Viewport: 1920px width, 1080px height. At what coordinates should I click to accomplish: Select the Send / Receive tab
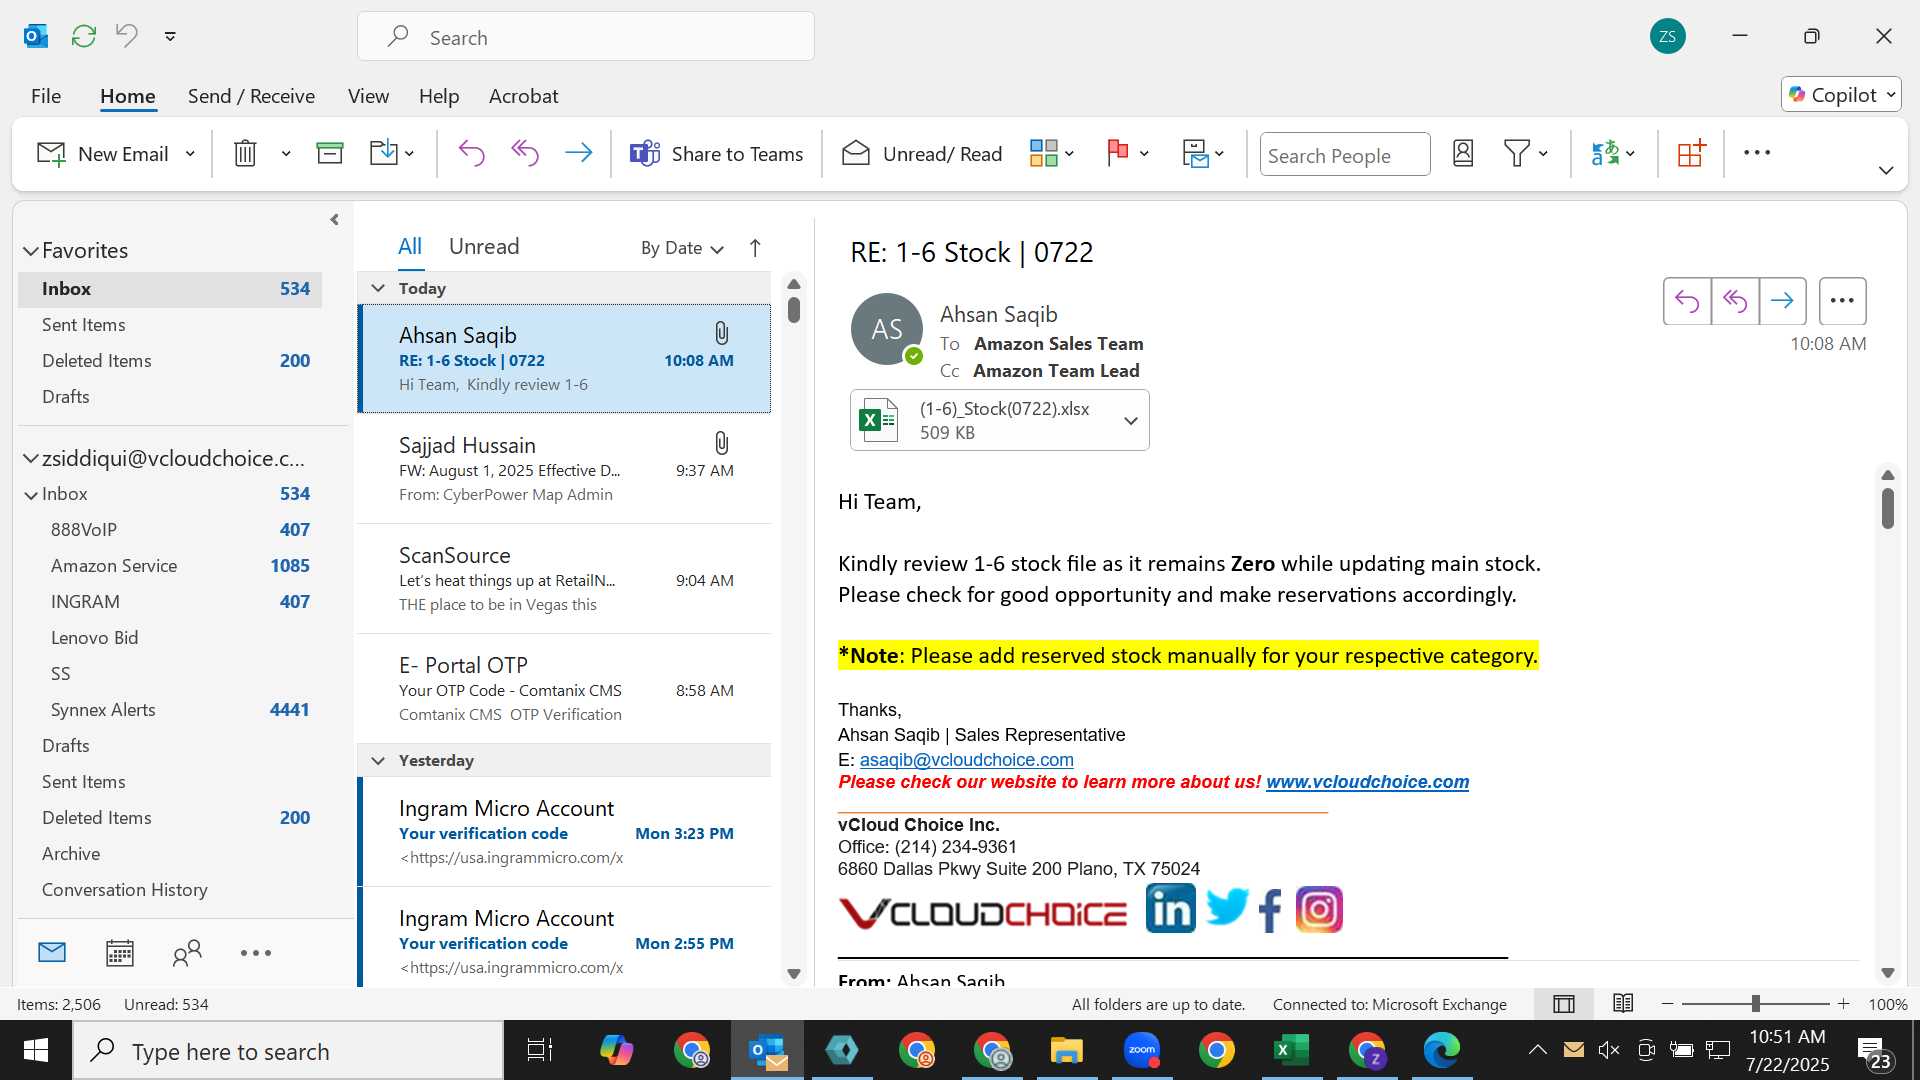251,96
